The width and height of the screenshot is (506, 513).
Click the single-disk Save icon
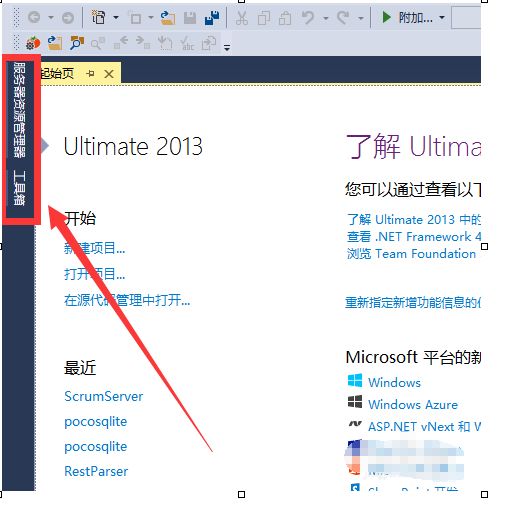190,18
